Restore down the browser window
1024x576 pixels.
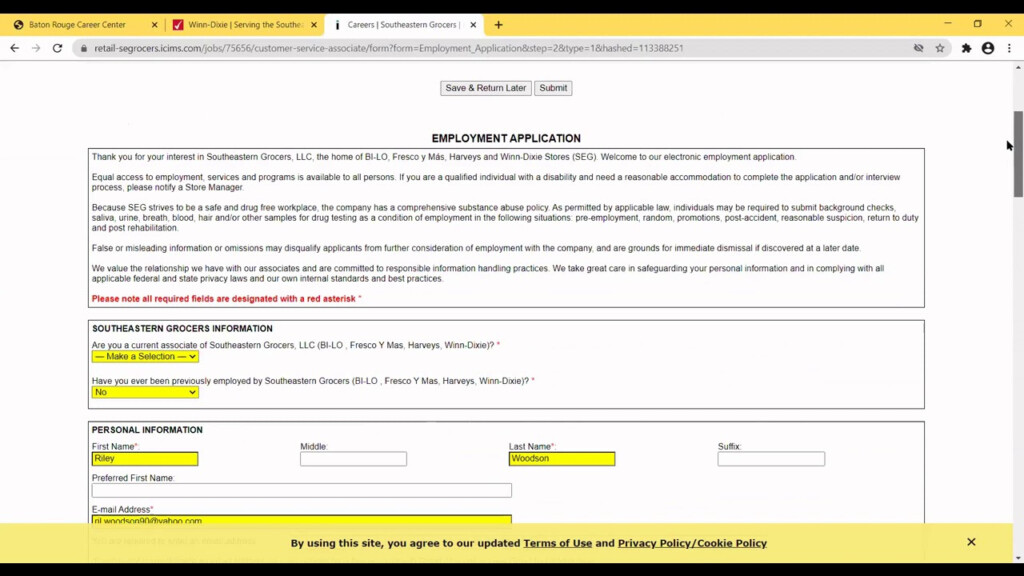click(x=978, y=24)
